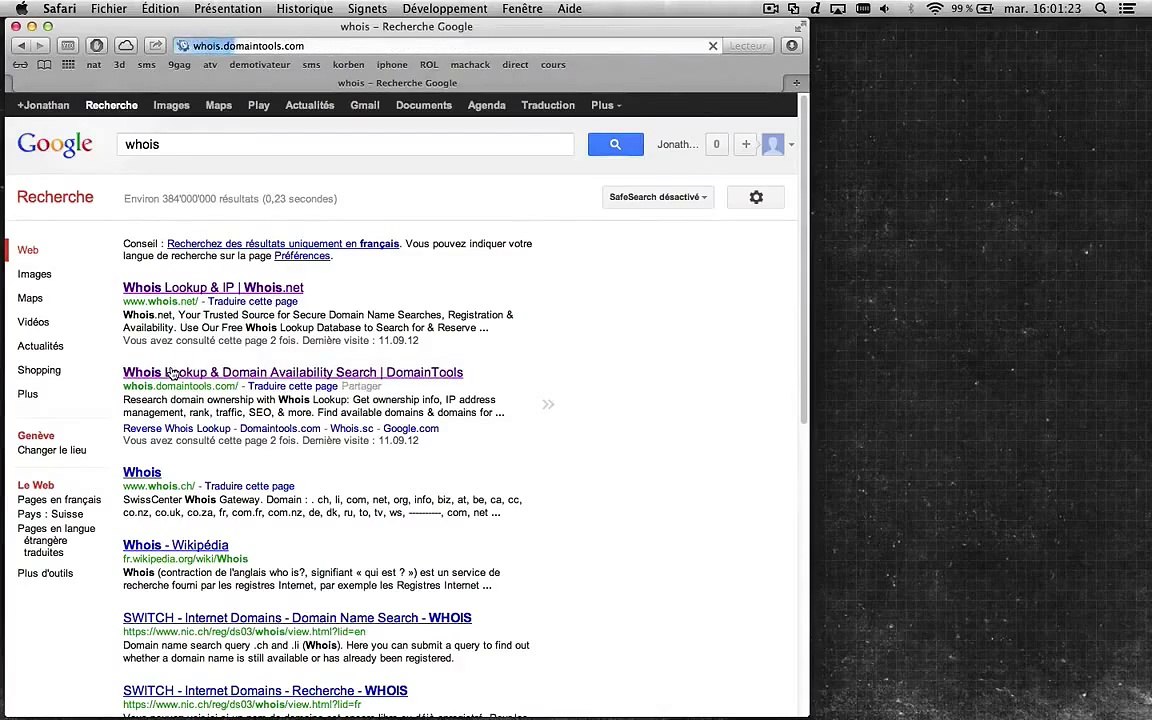The image size is (1152, 720).
Task: Go forward with Safari's forward arrow
Action: pos(40,46)
